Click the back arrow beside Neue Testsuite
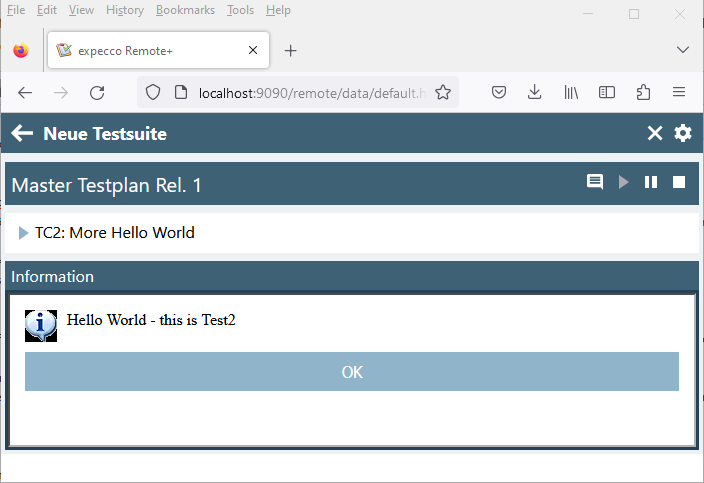 point(22,133)
